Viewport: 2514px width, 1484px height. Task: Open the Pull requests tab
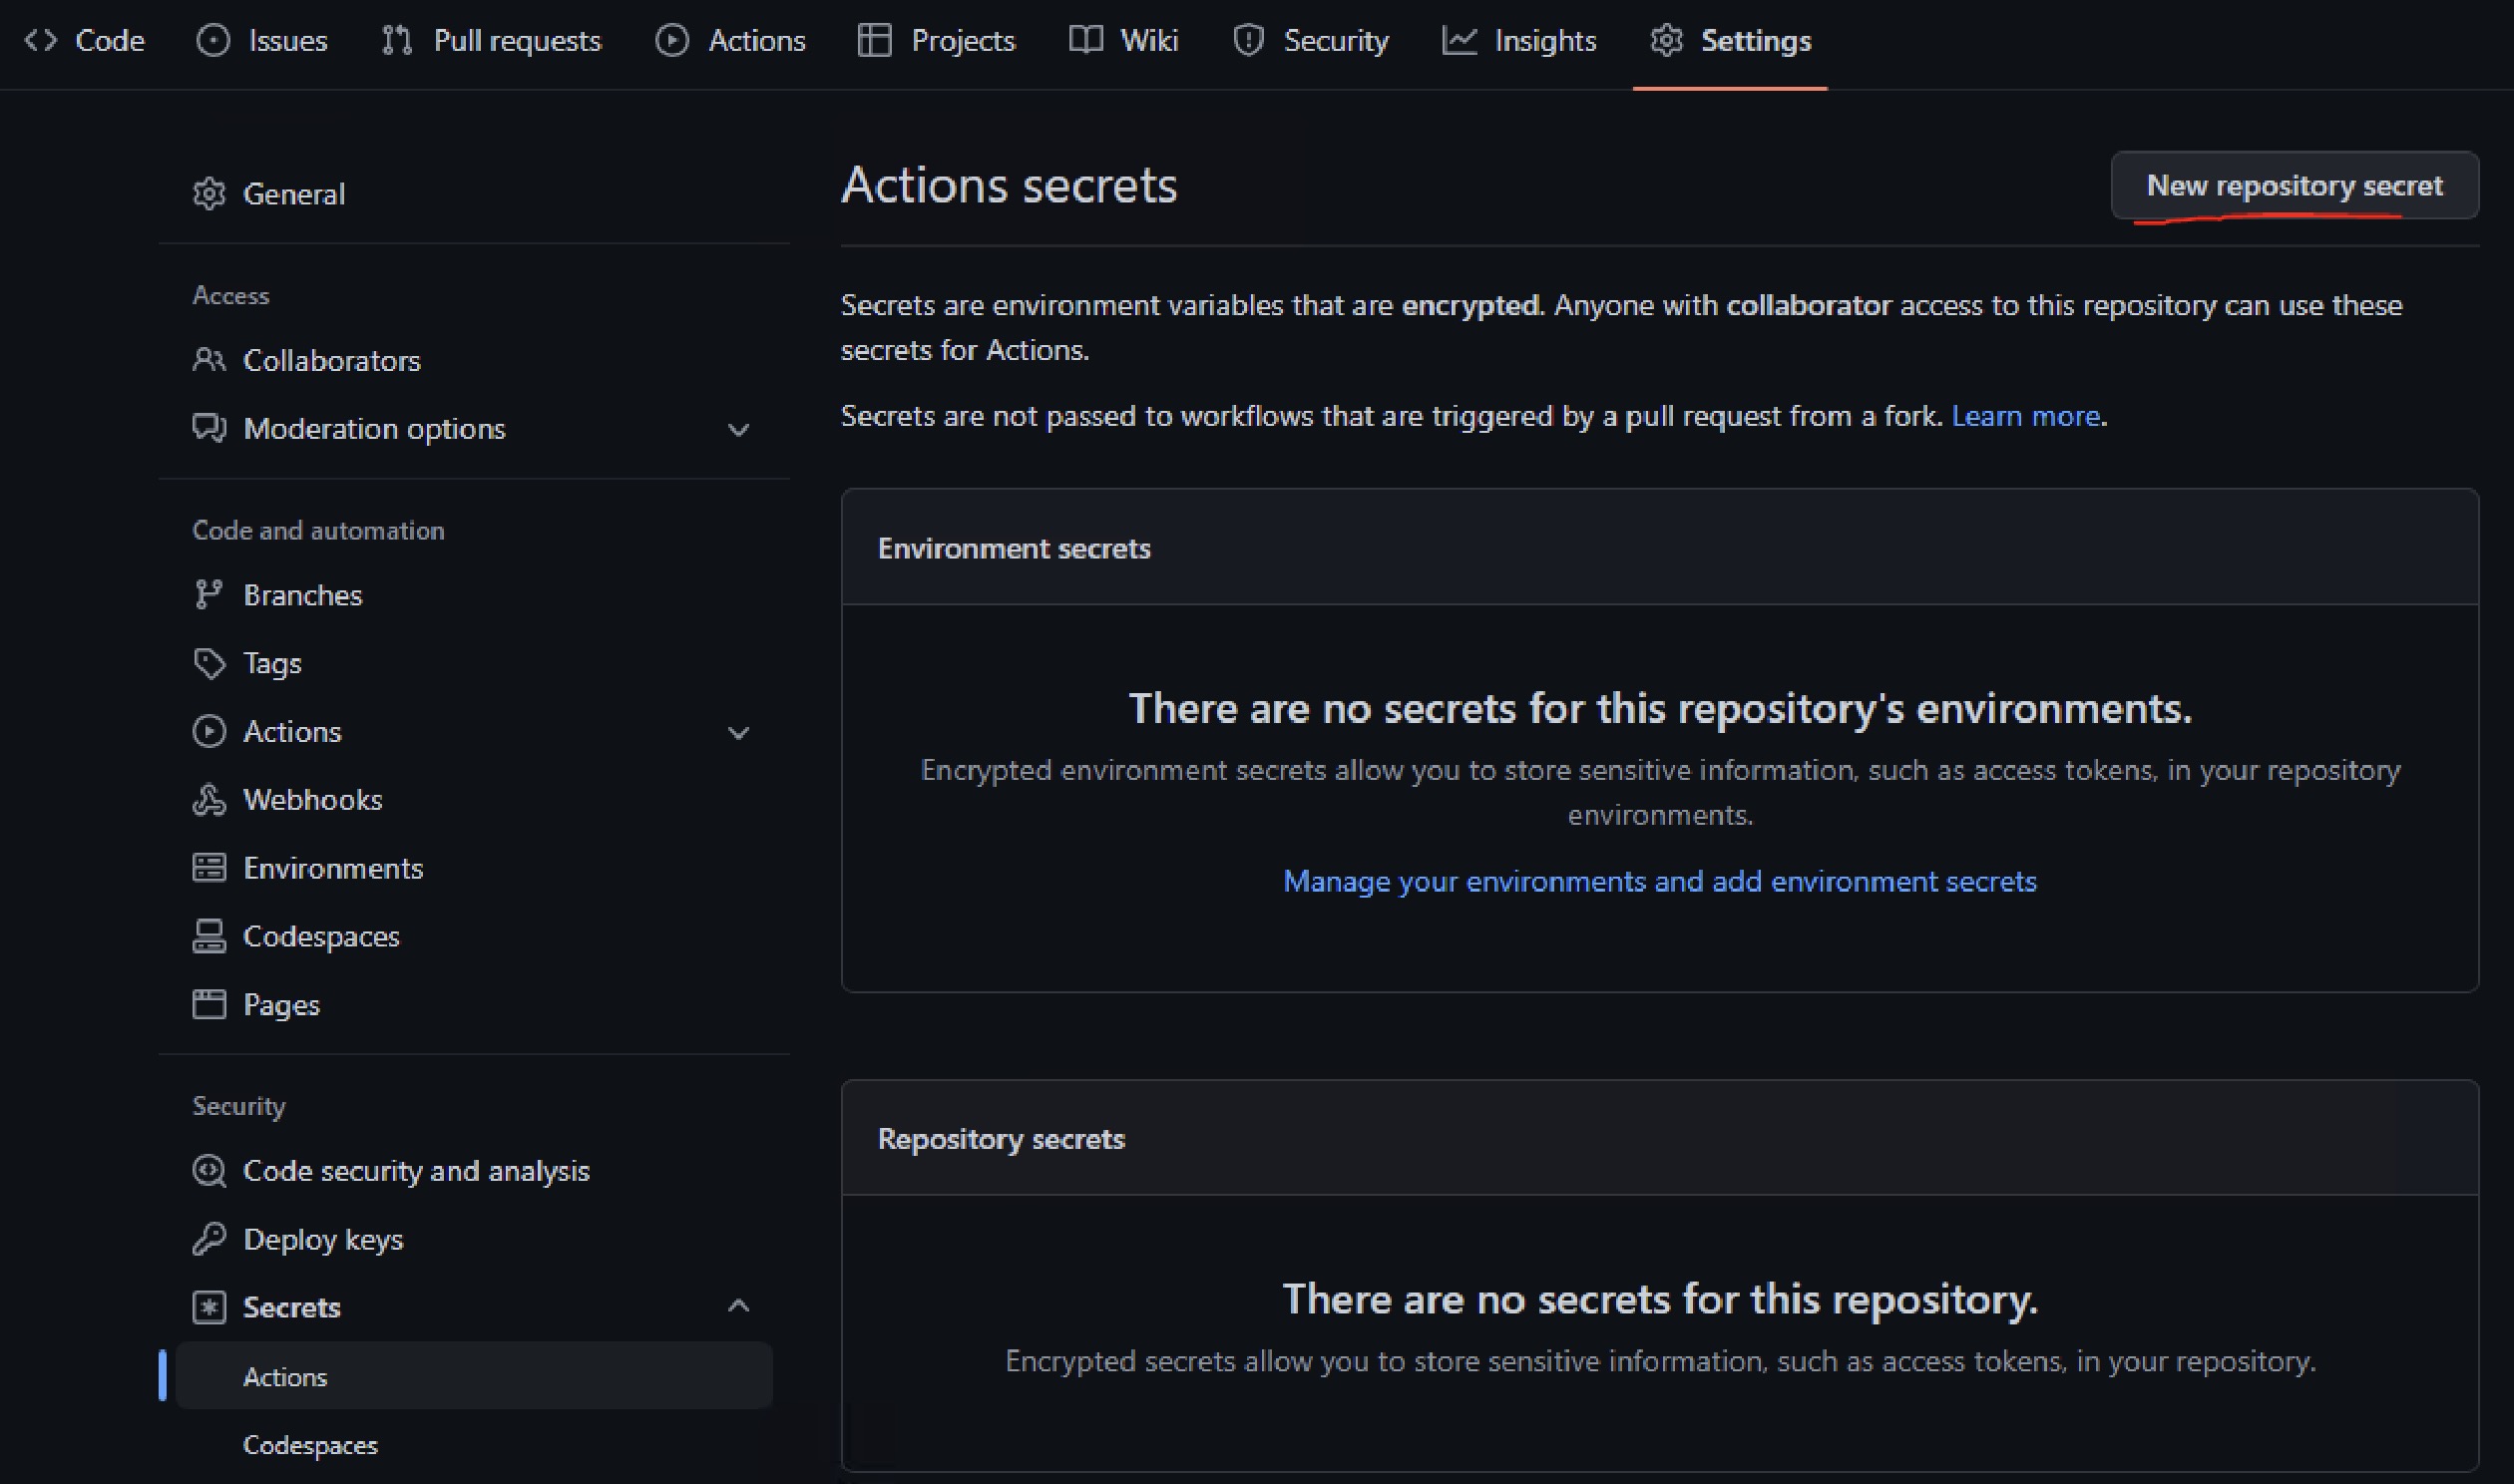tap(492, 41)
